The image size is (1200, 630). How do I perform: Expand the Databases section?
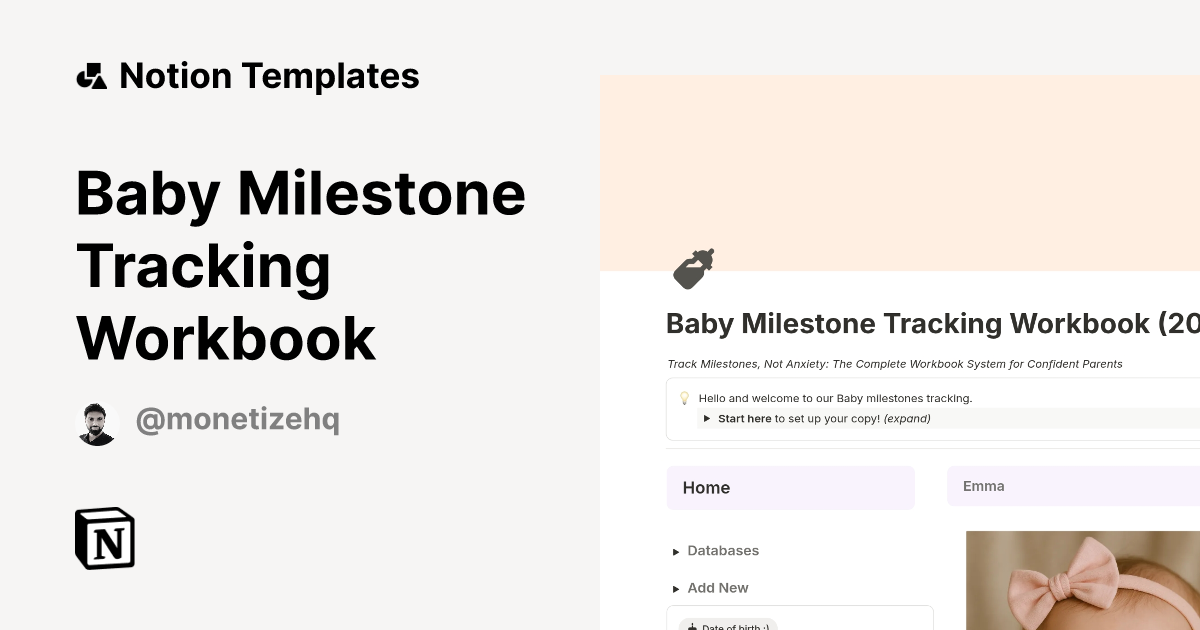pos(723,551)
